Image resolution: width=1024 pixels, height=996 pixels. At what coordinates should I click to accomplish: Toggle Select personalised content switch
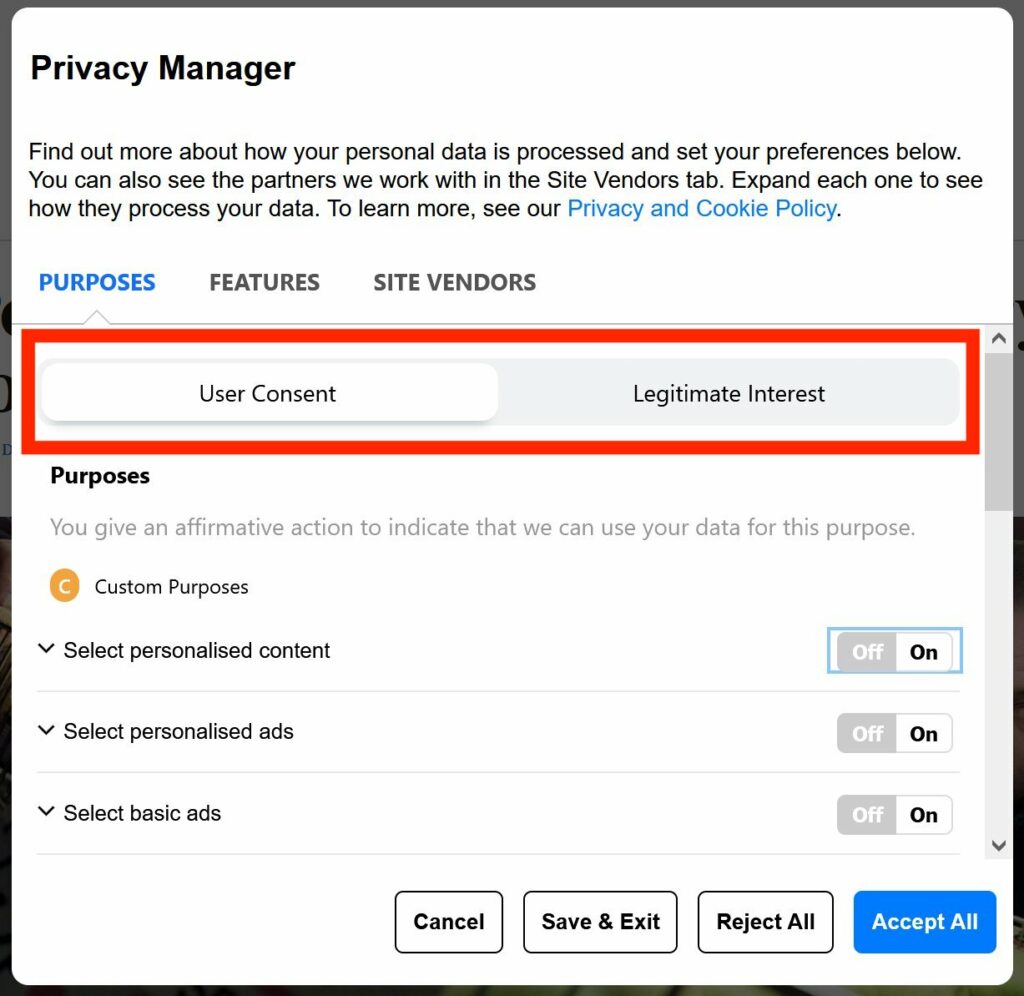coord(895,652)
